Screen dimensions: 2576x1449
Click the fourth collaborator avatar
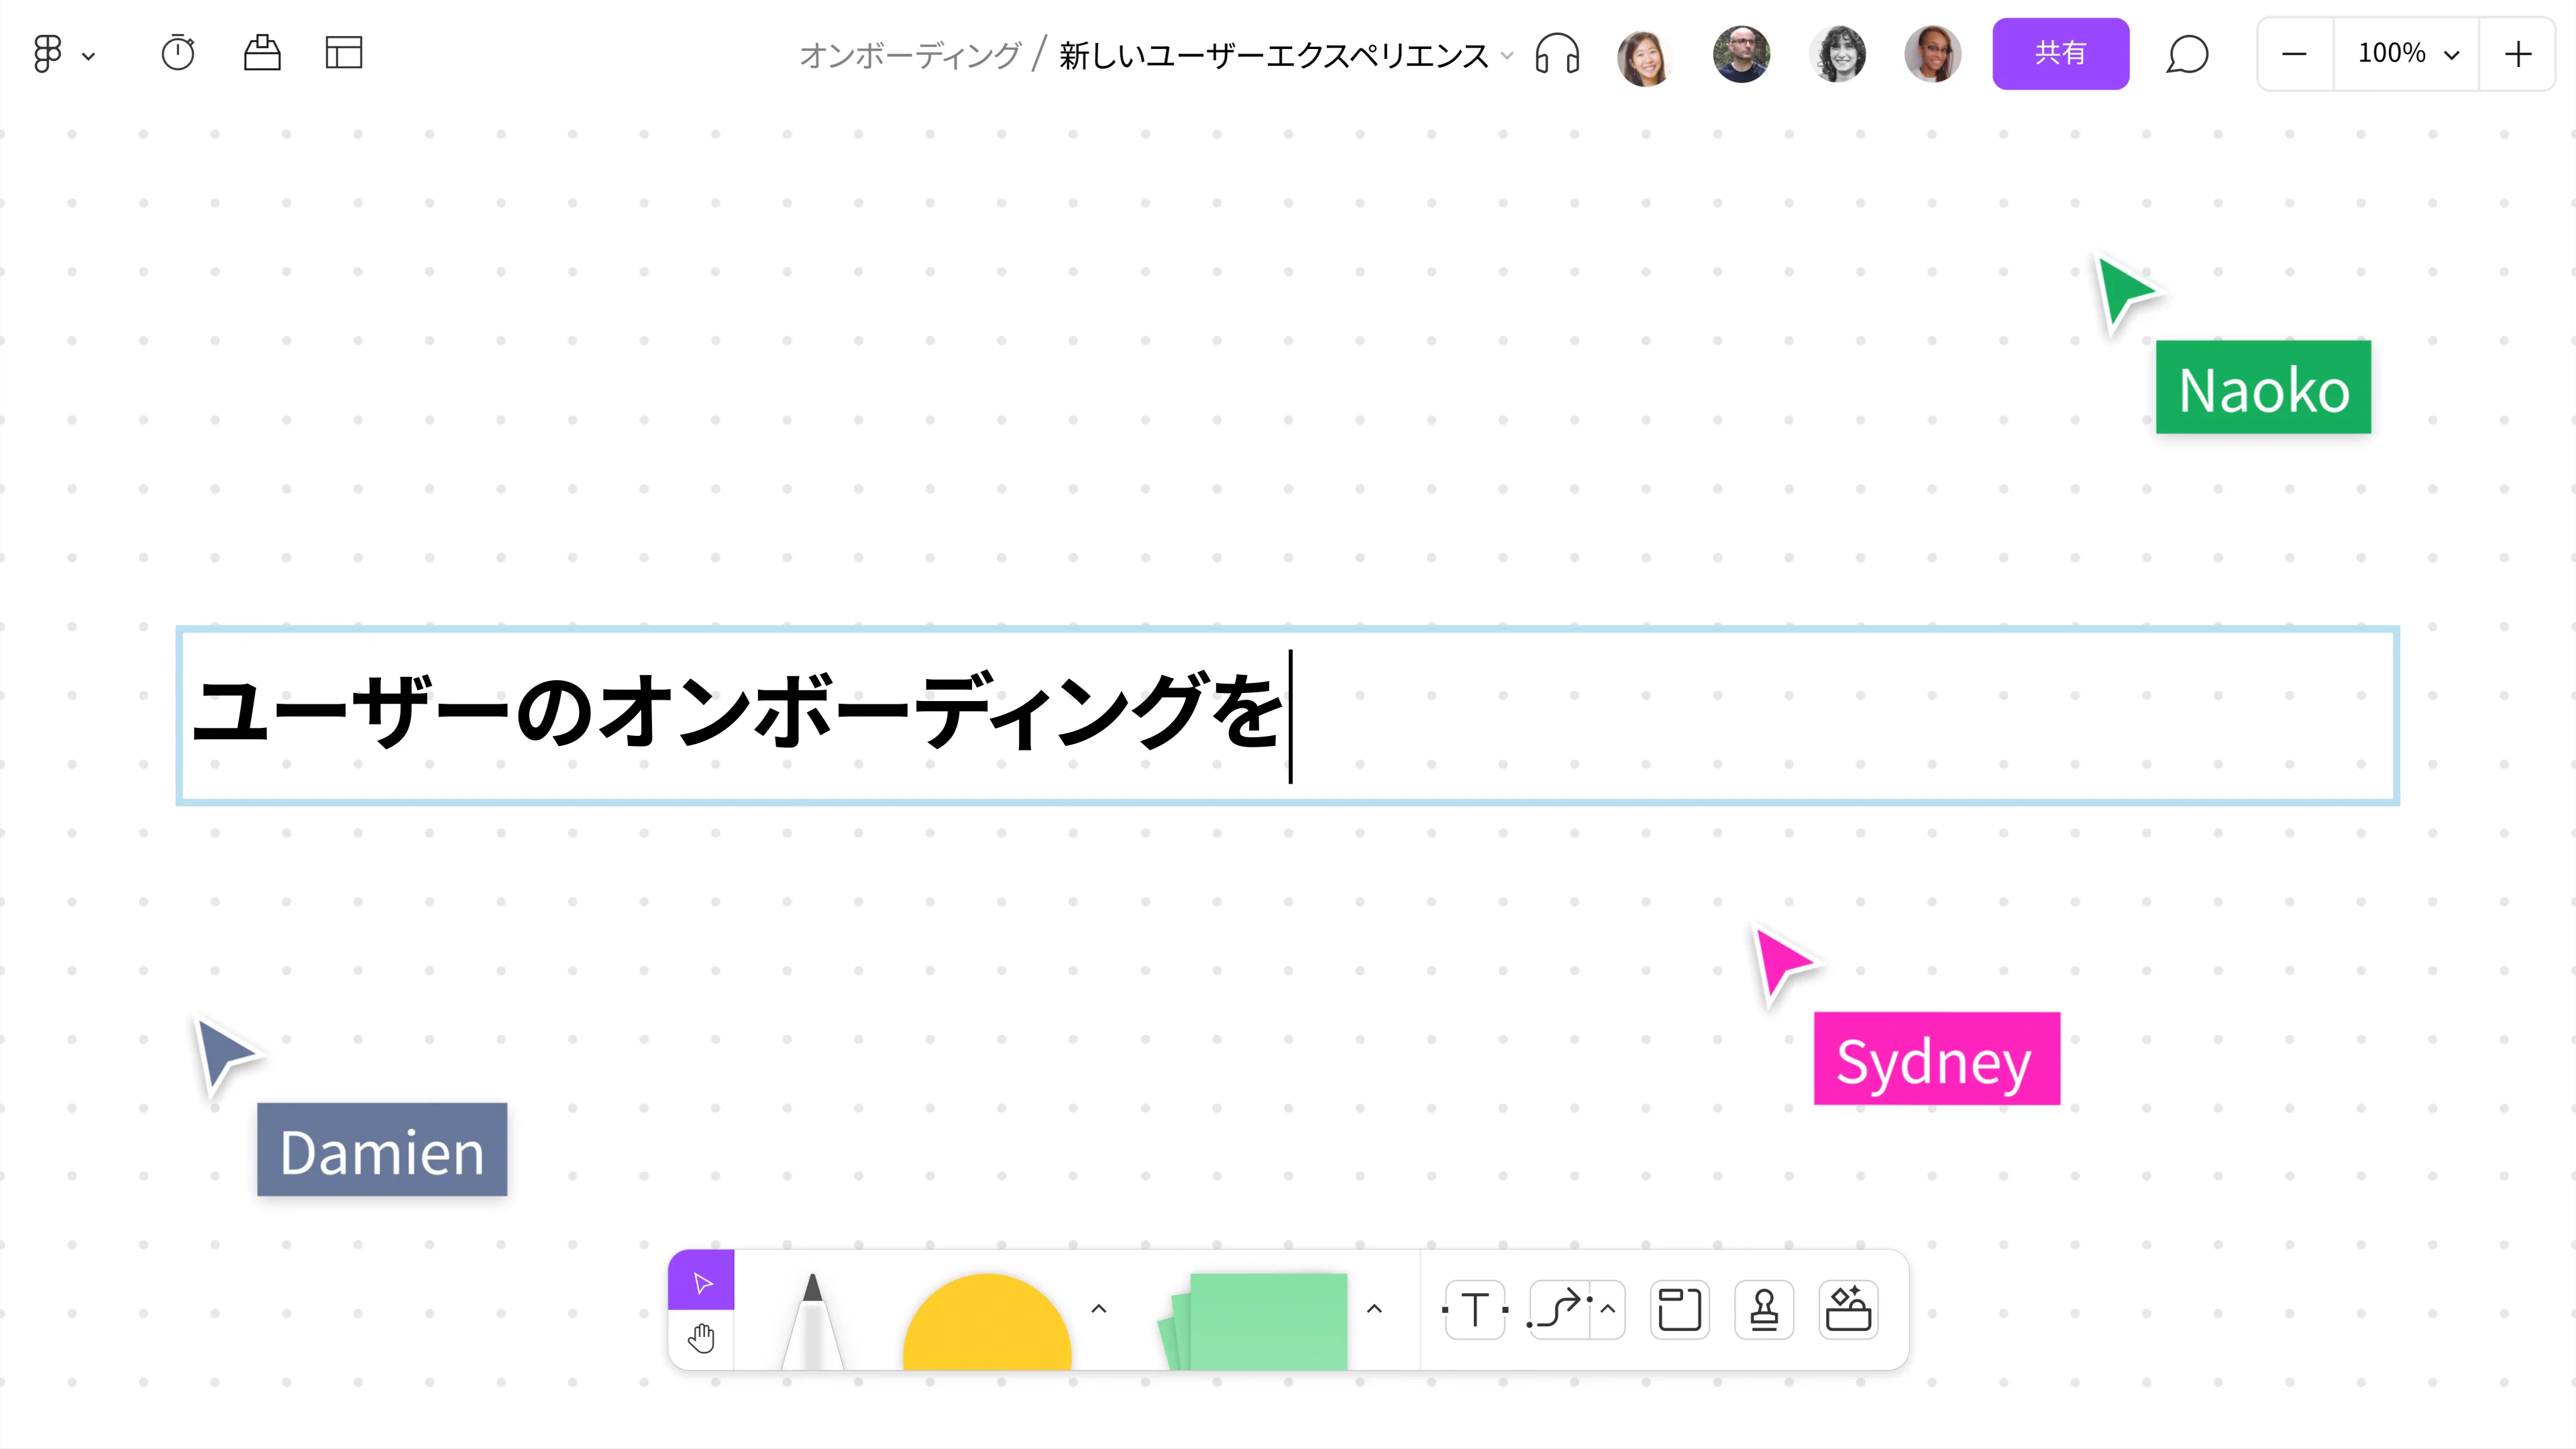[x=1933, y=54]
